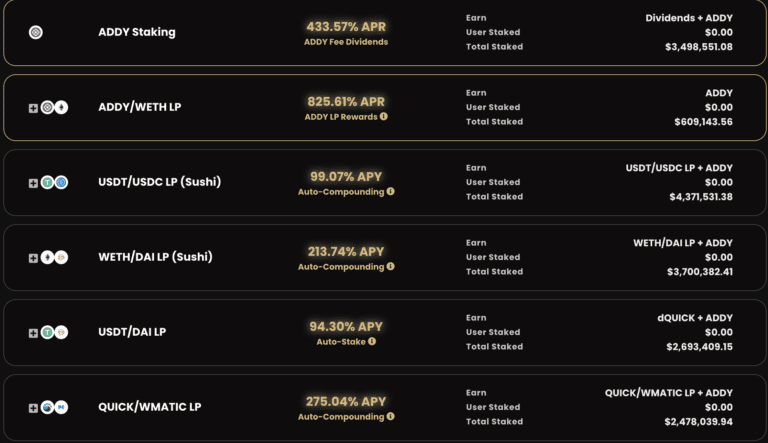Click the ADDY token icon in ADDY Staking row
This screenshot has height=443, width=768.
pos(36,32)
